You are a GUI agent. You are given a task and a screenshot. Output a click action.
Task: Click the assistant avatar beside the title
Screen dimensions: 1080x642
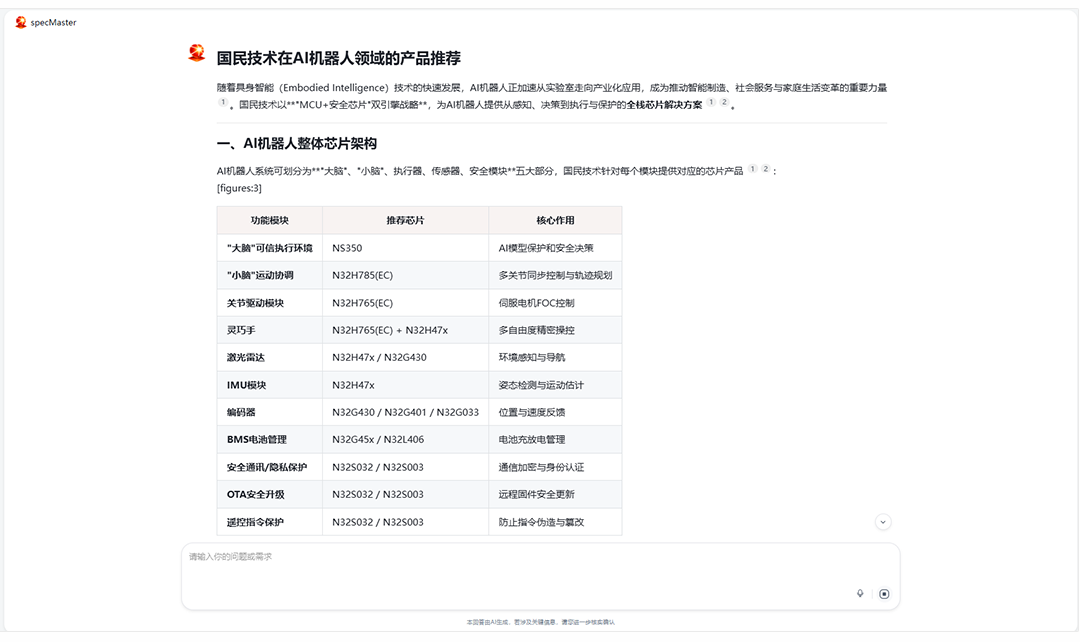click(x=197, y=54)
